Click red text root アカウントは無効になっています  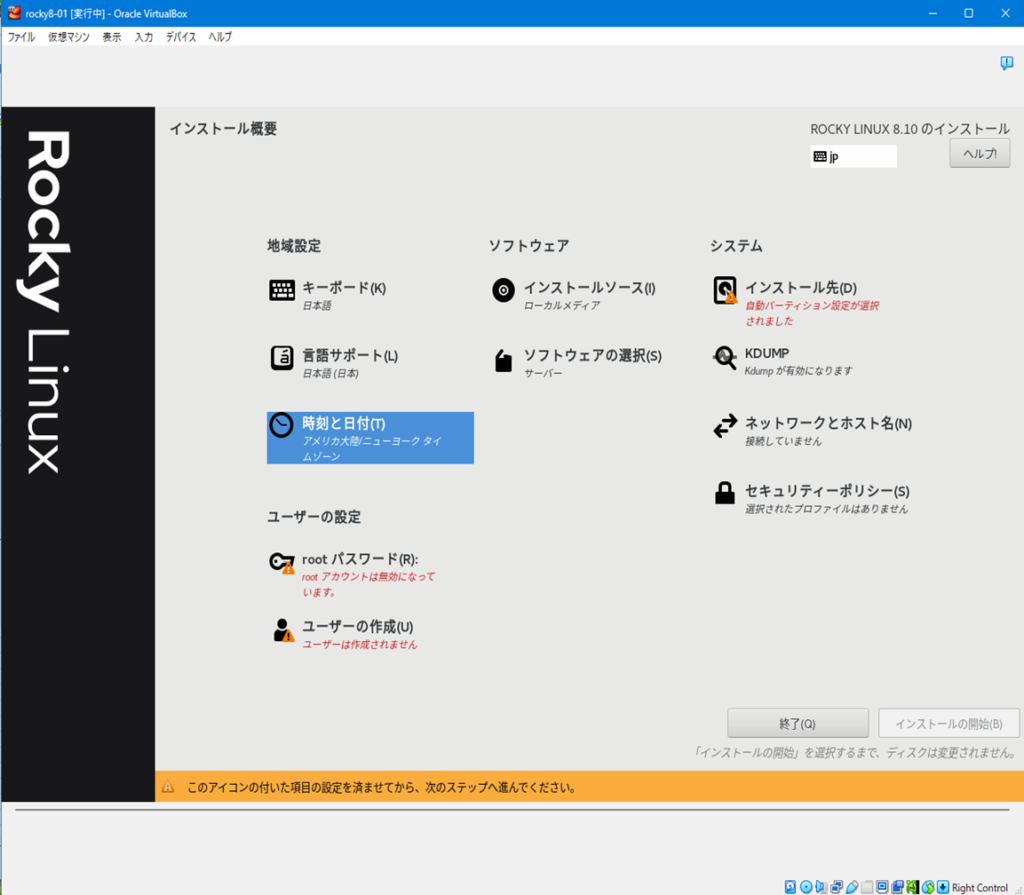(x=368, y=584)
